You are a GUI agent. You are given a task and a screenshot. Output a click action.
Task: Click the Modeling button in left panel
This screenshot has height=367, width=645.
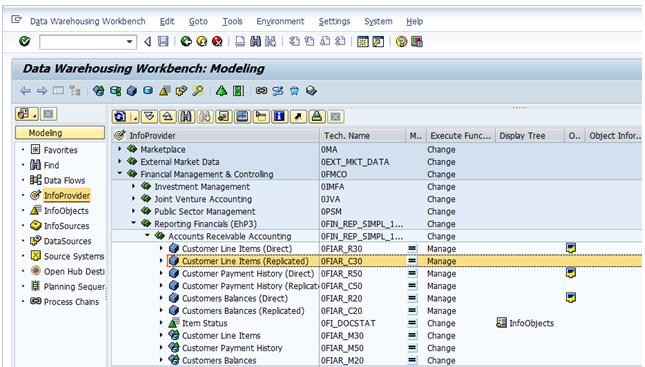click(x=60, y=133)
